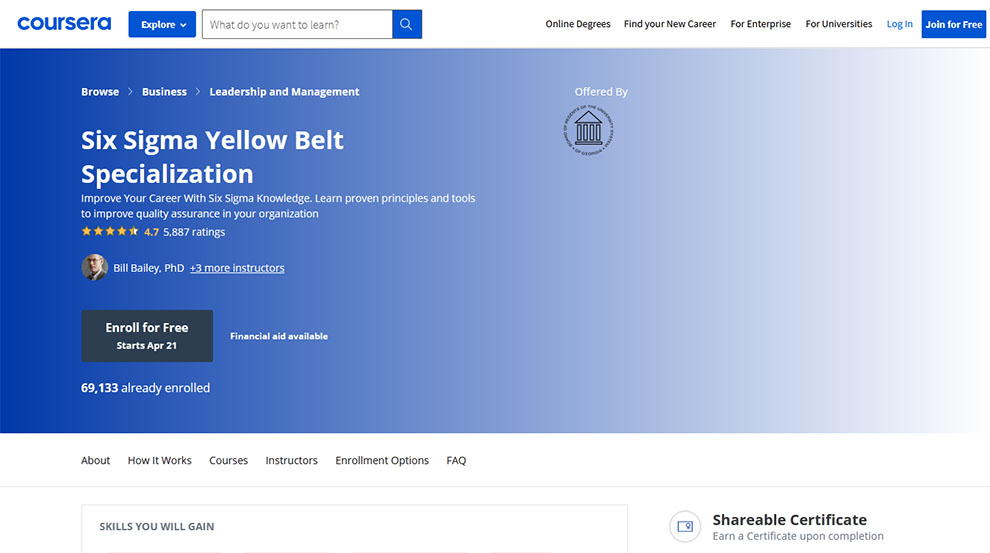Show +3 more instructors
This screenshot has width=990, height=553.
[x=237, y=268]
